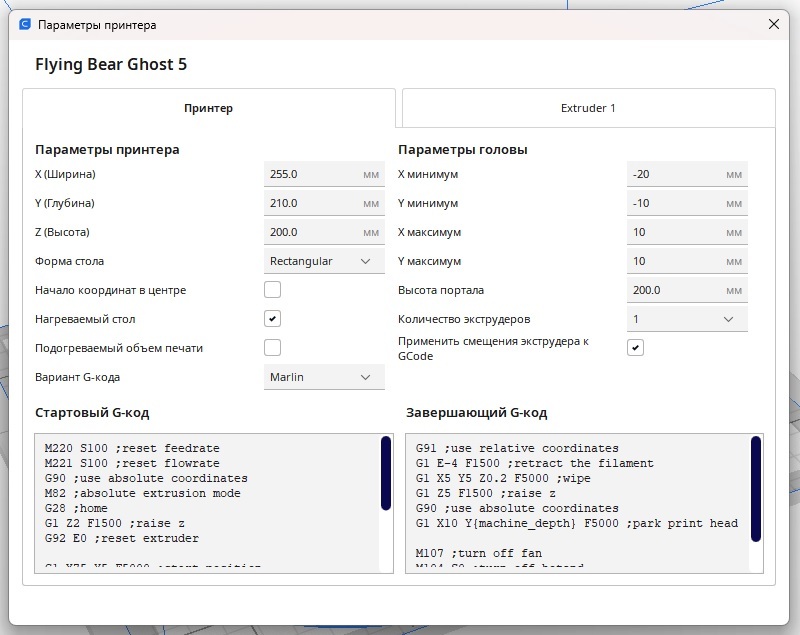Click the X minimum field showing -20
Viewport: 800px width, 635px height.
point(687,174)
